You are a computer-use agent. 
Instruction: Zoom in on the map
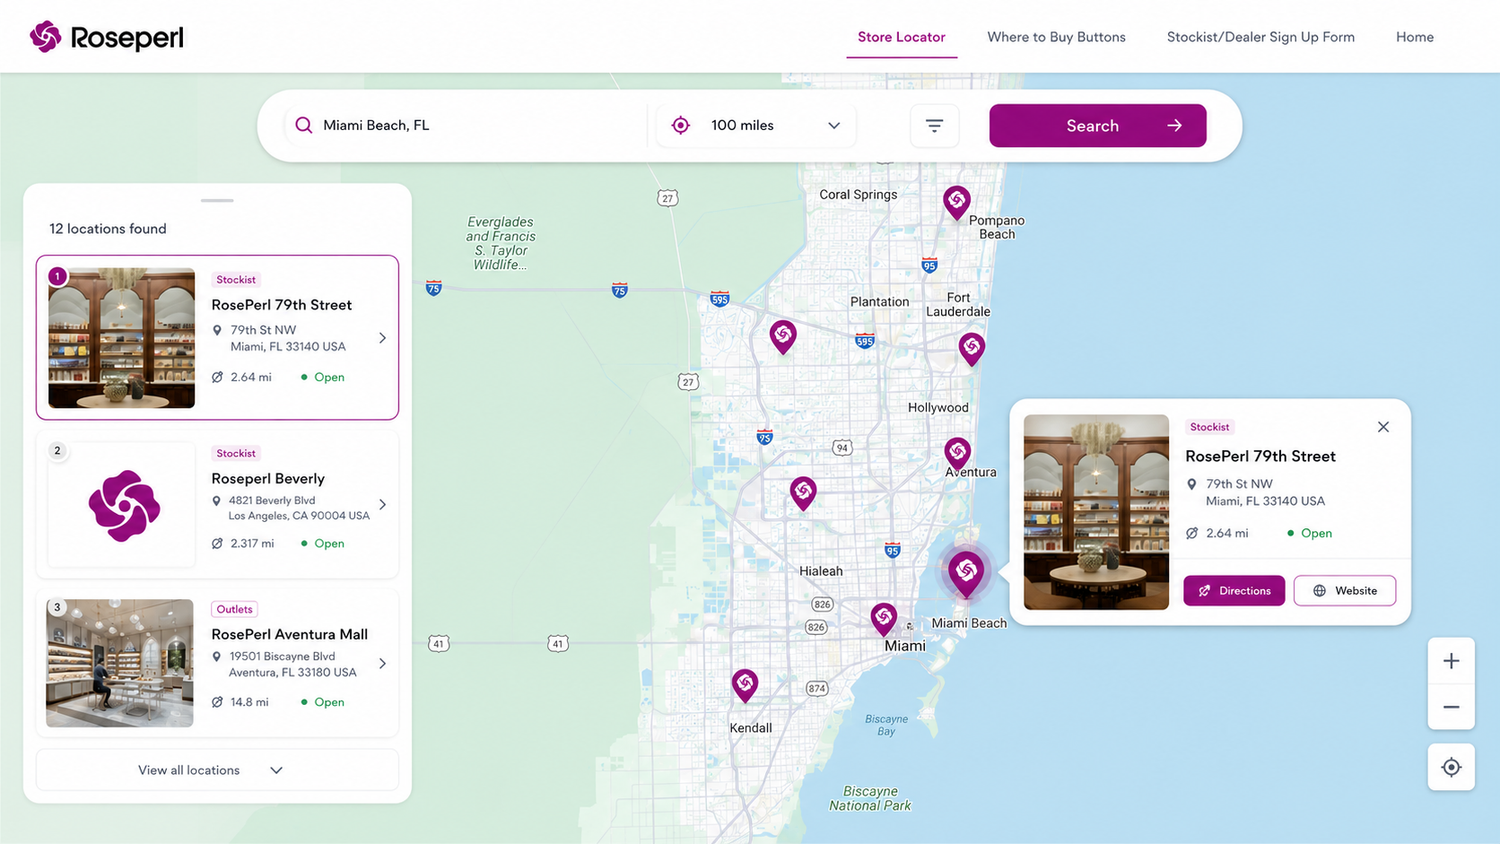pos(1451,661)
